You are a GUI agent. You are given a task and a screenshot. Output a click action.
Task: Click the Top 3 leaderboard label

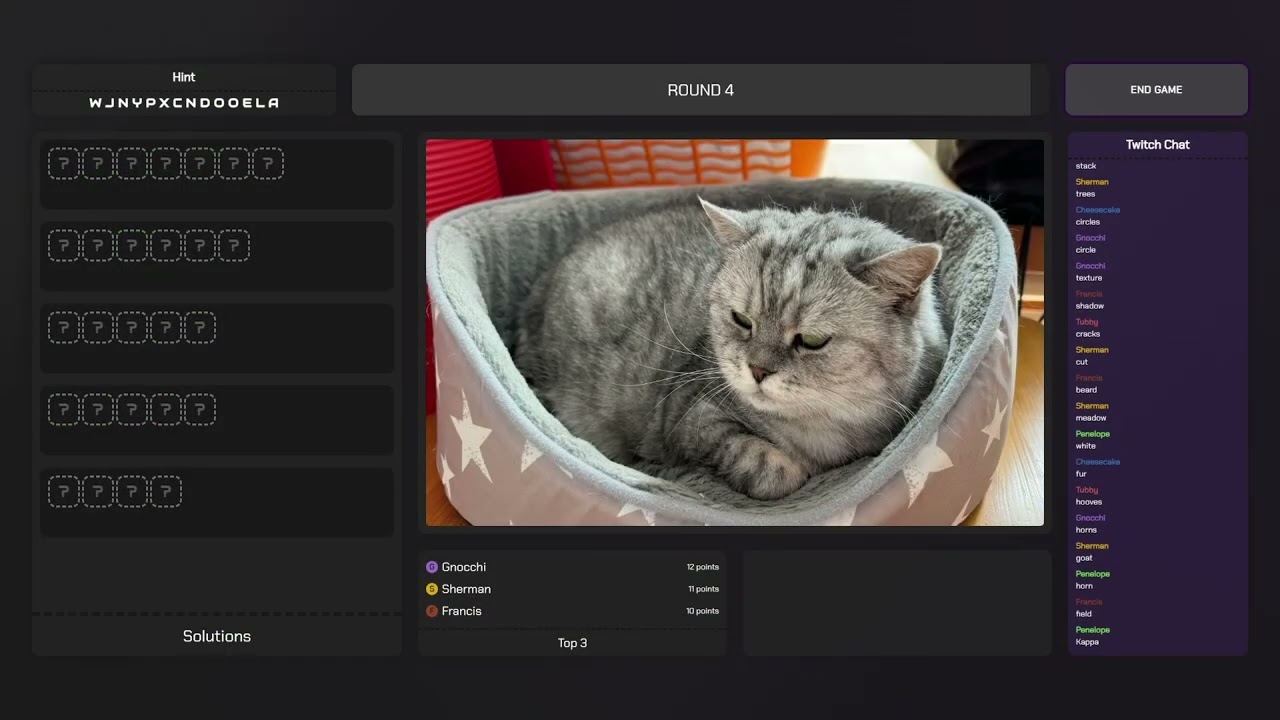pyautogui.click(x=572, y=643)
